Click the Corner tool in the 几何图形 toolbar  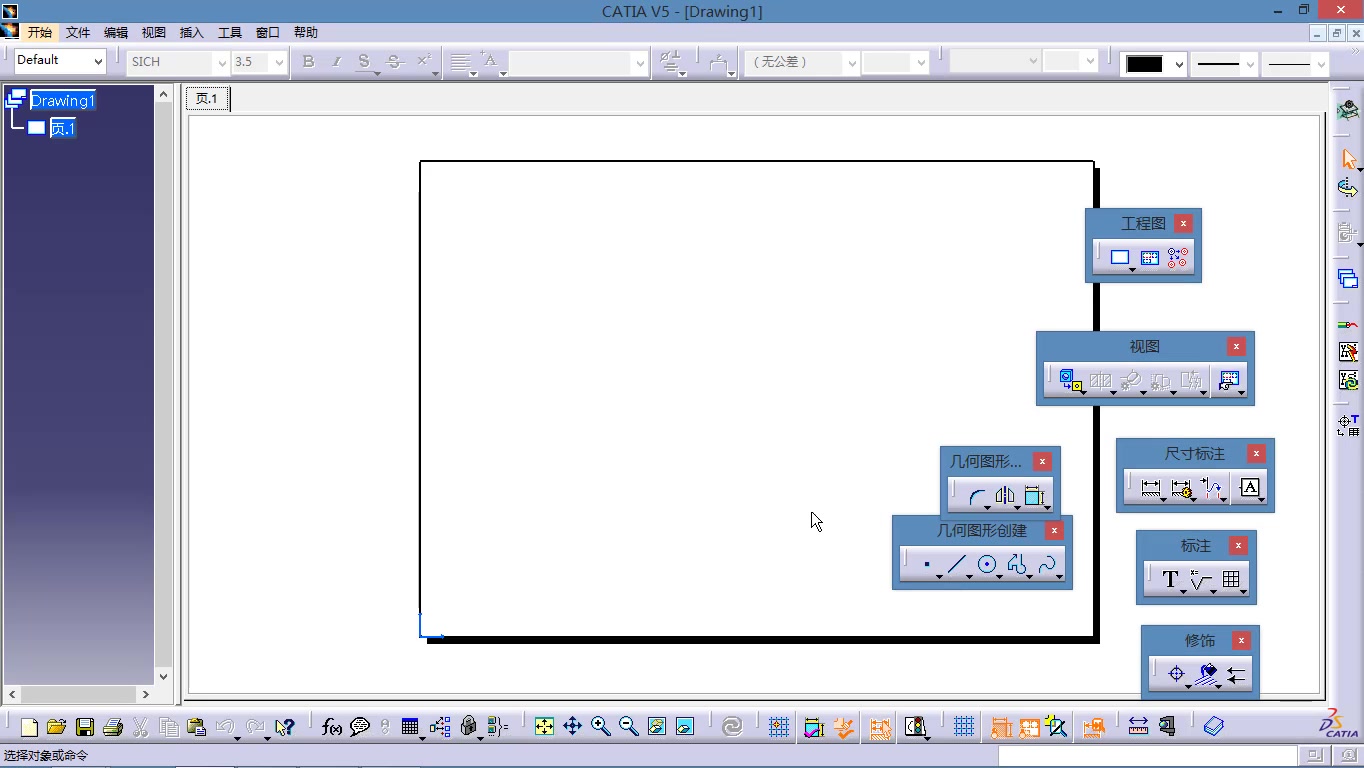[x=977, y=496]
